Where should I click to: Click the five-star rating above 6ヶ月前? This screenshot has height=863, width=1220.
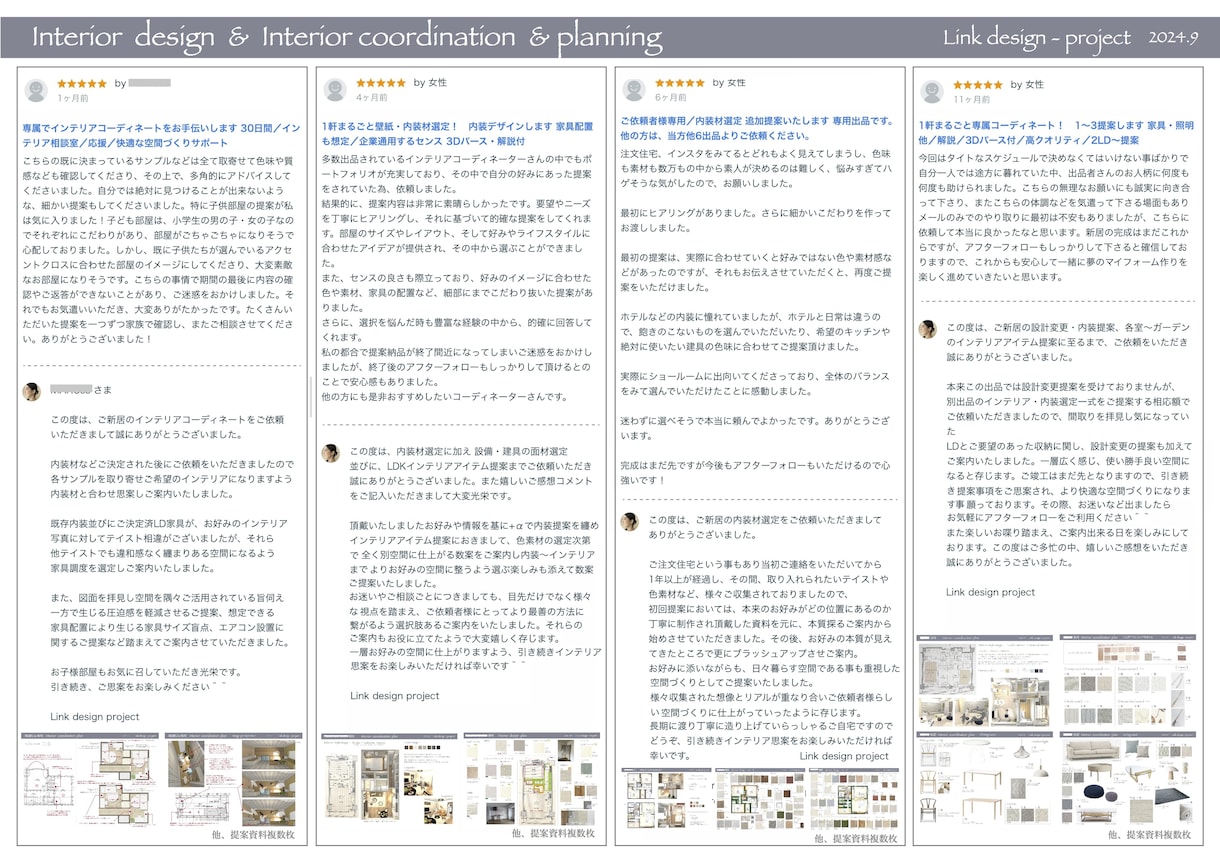coord(680,83)
